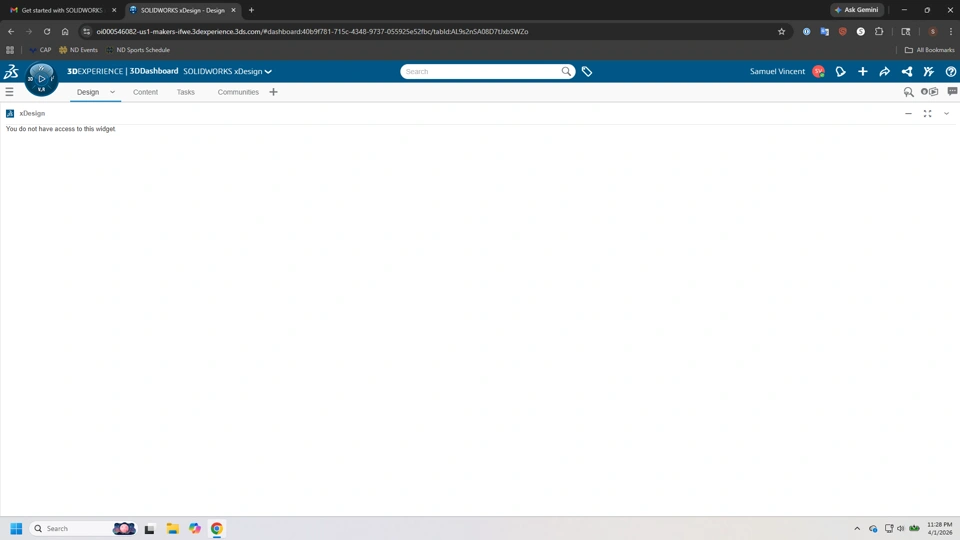Viewport: 960px width, 540px height.
Task: Click the search magnifier icon
Action: [x=566, y=72]
